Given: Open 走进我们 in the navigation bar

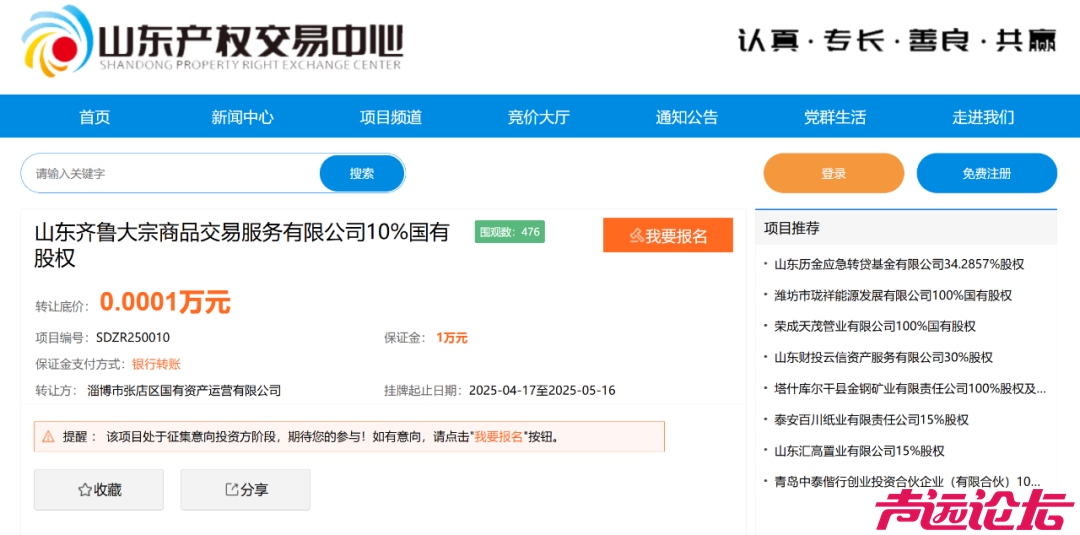Looking at the screenshot, I should (983, 117).
